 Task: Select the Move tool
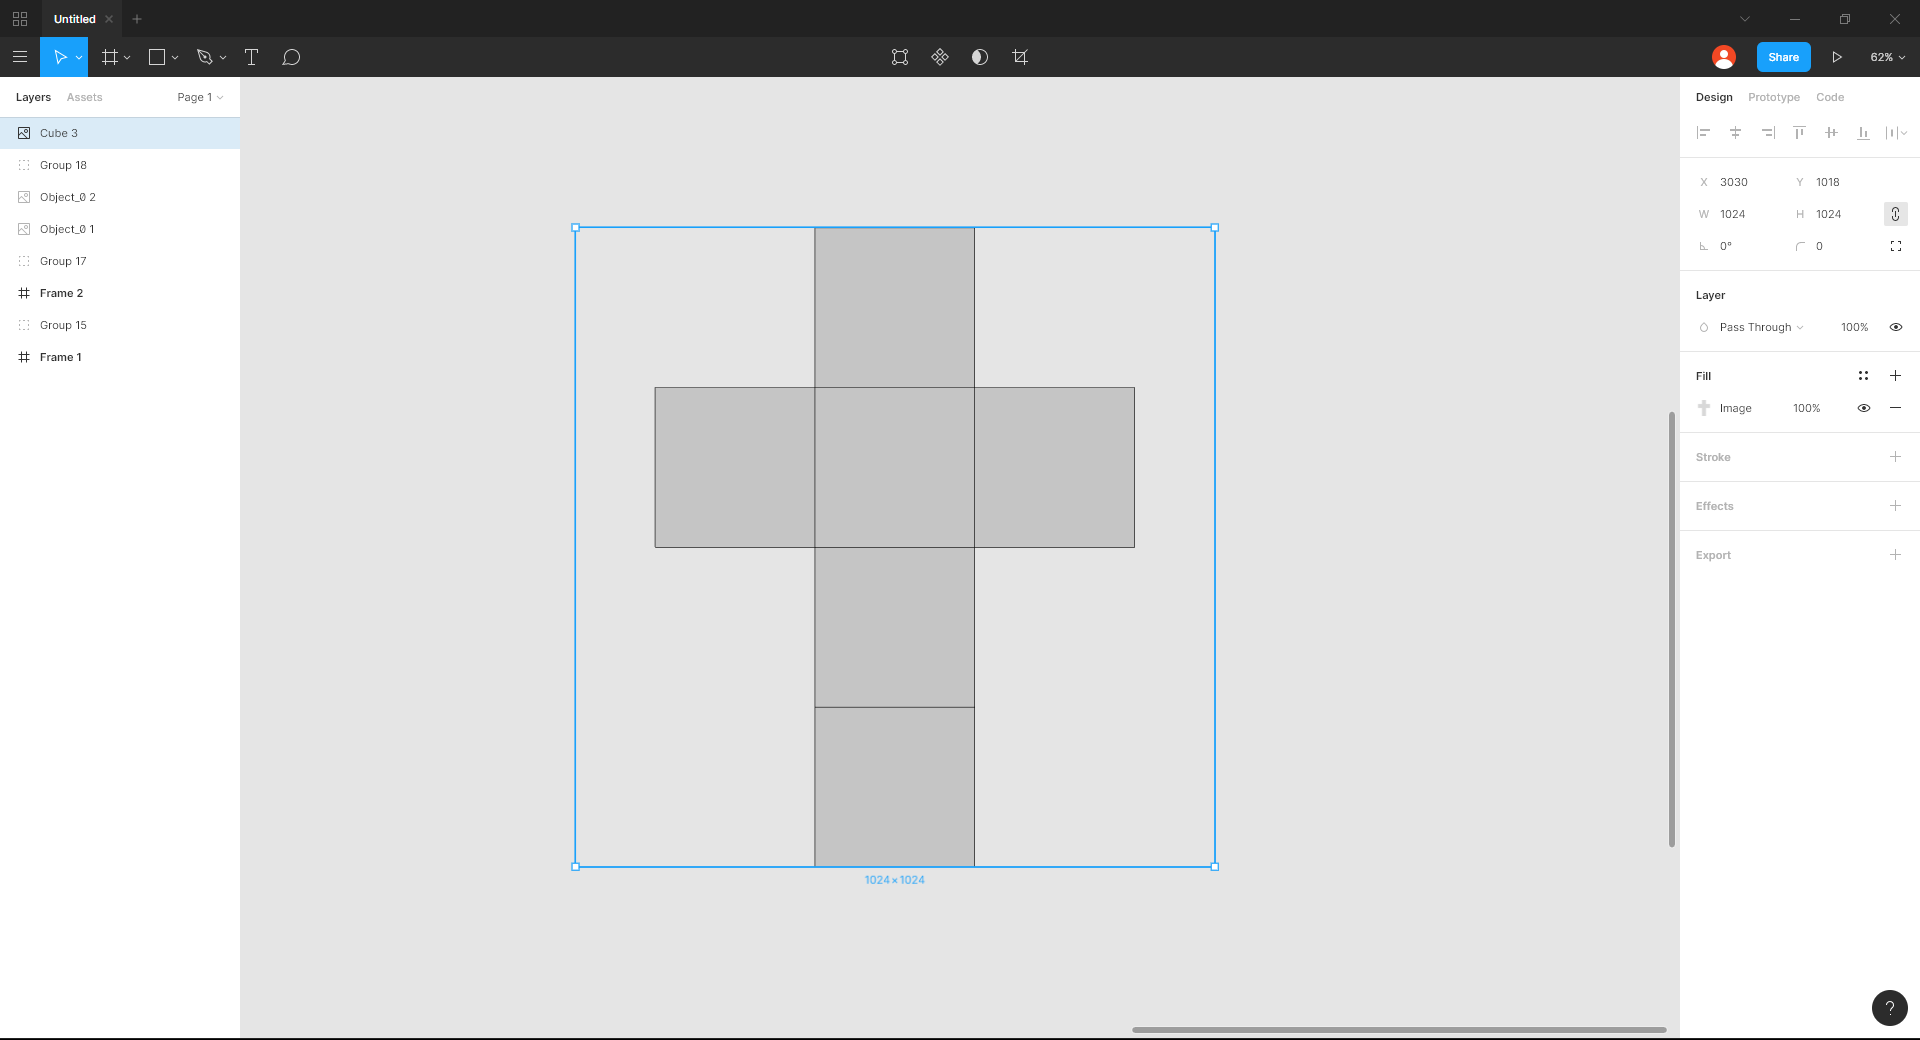click(59, 57)
